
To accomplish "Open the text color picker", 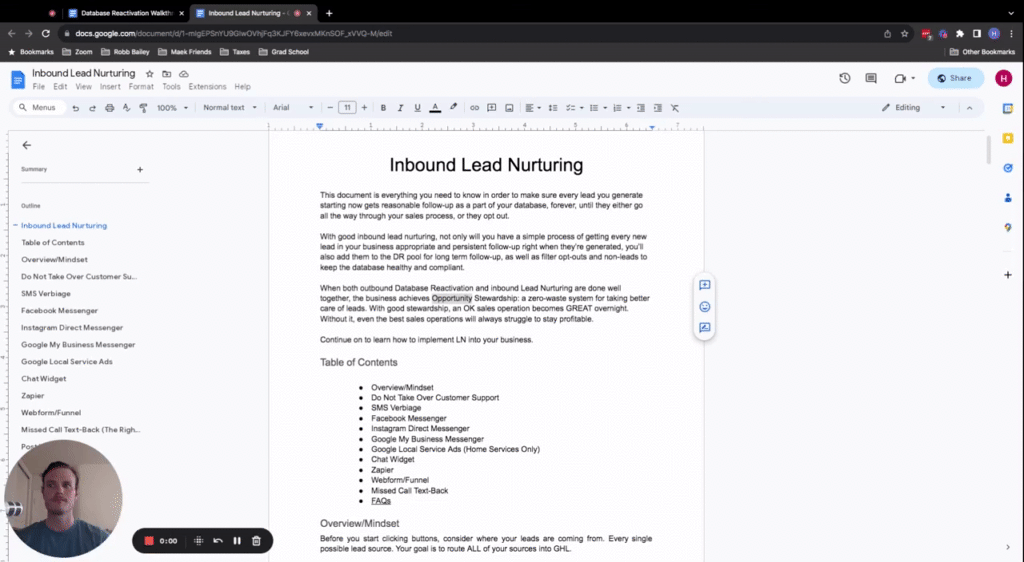I will (x=435, y=108).
